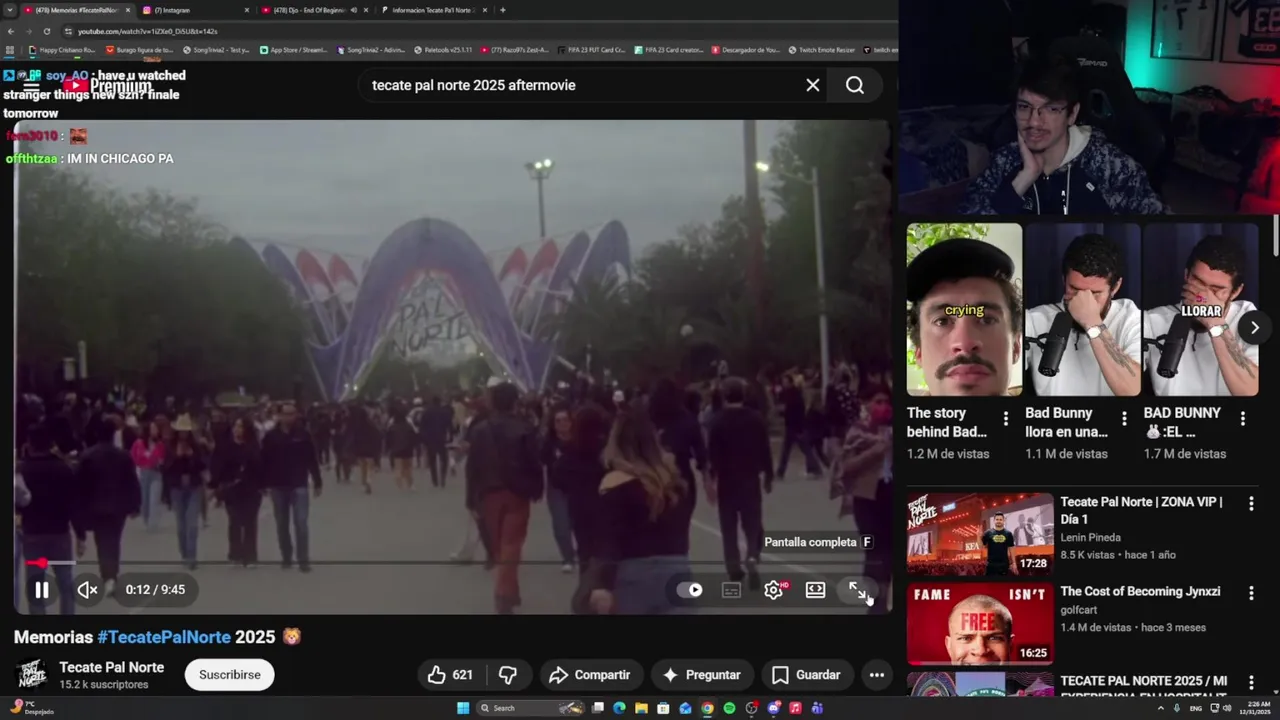Enter full screen with the expand icon
The width and height of the screenshot is (1280, 720).
(858, 590)
